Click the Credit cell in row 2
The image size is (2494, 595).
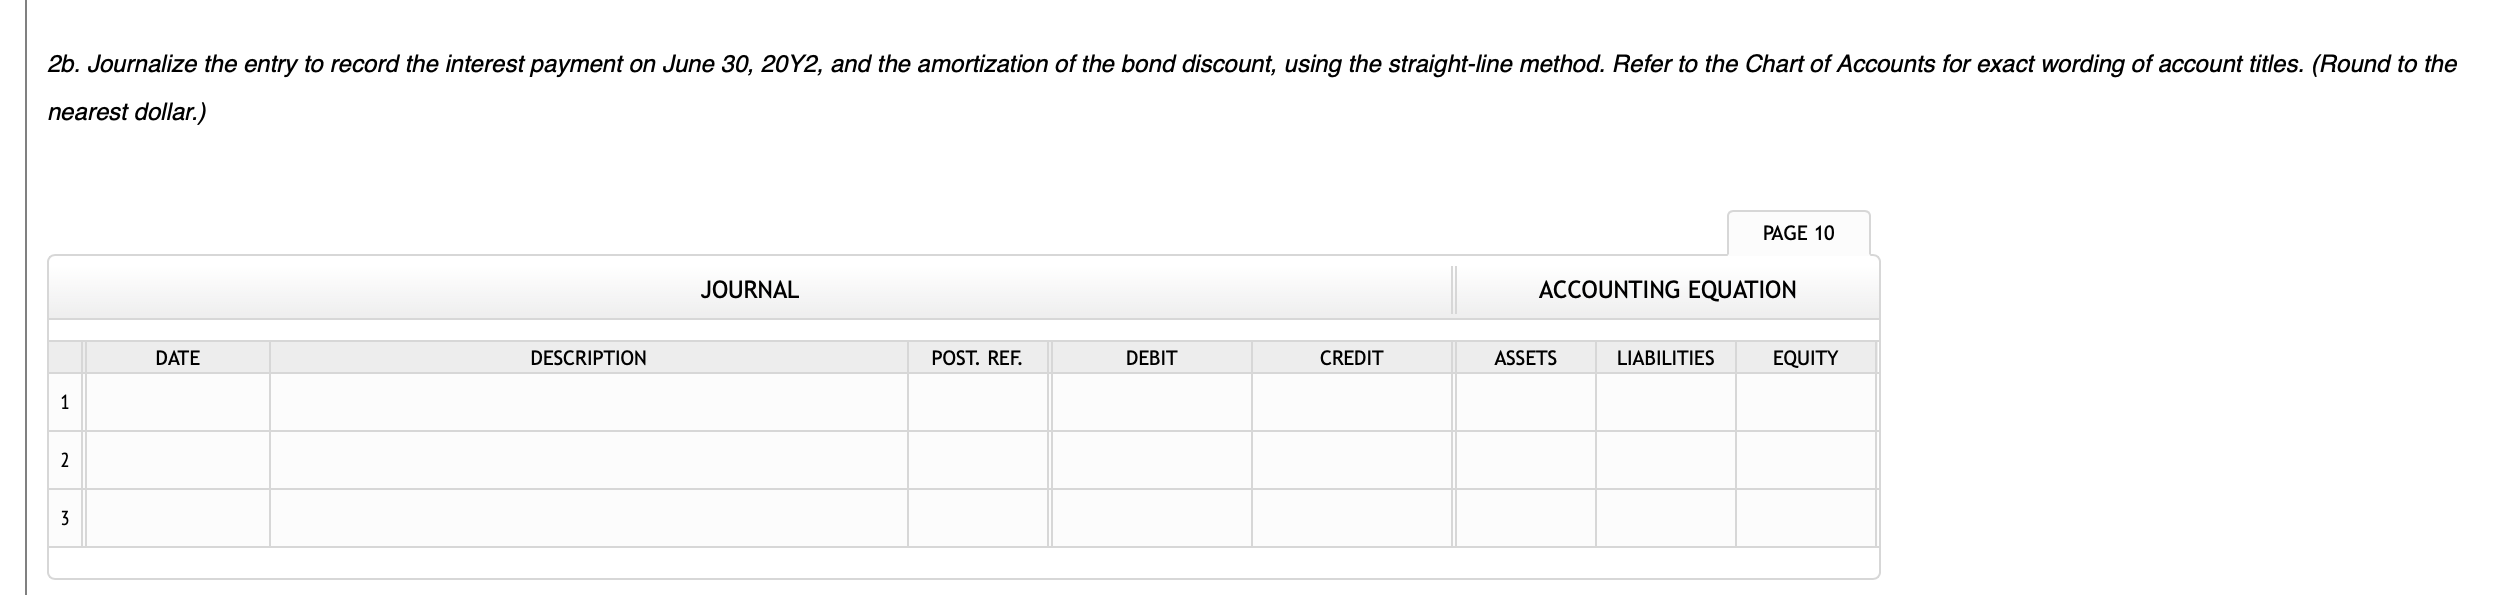coord(1352,461)
